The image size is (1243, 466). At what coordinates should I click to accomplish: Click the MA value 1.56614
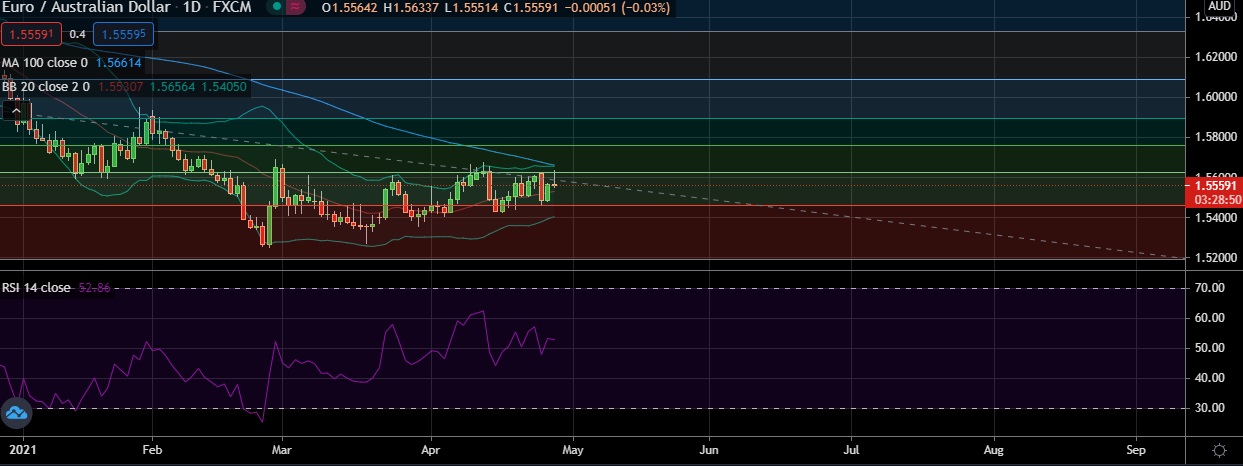[119, 62]
